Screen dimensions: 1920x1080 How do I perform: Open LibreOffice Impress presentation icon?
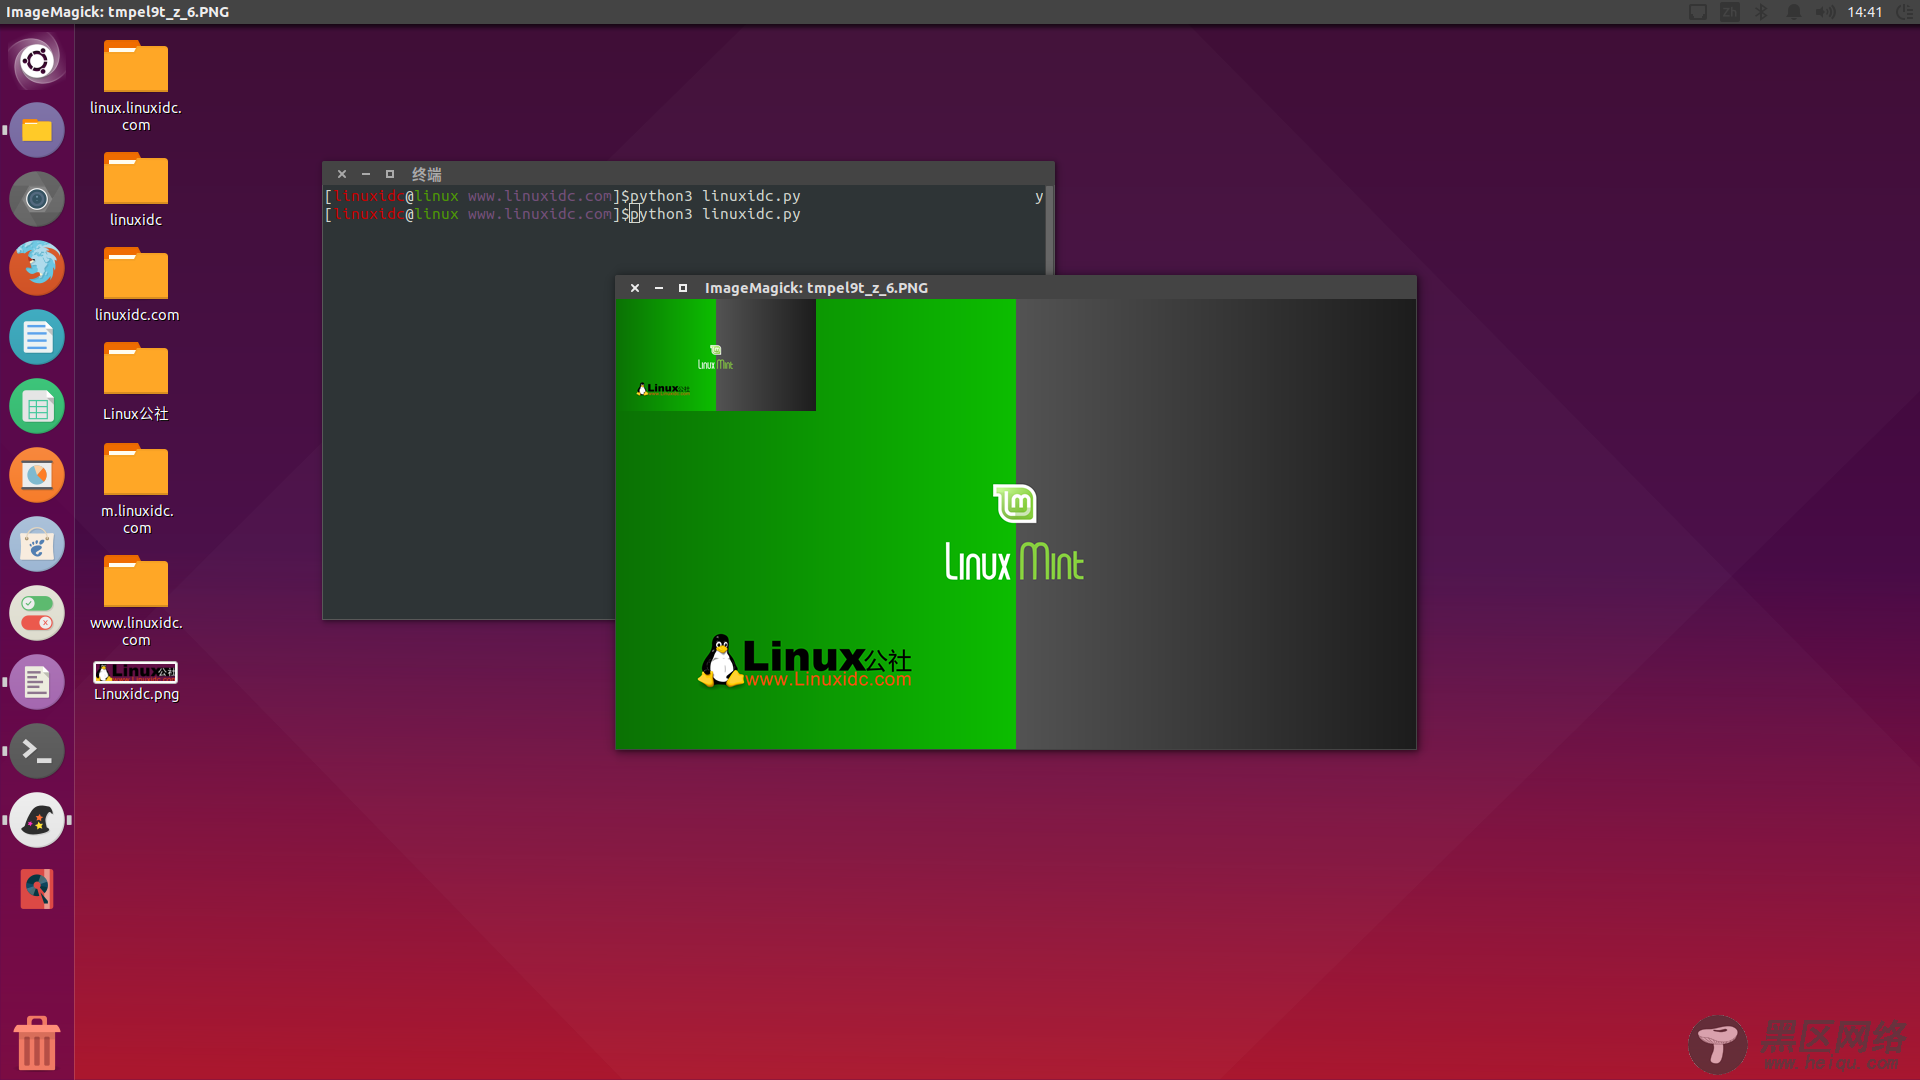pyautogui.click(x=37, y=475)
